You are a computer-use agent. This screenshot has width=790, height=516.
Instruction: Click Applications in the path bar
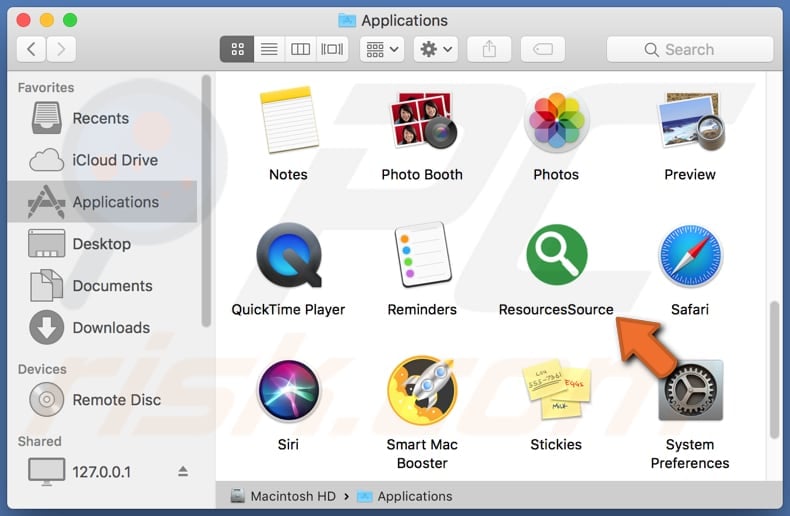tap(405, 496)
